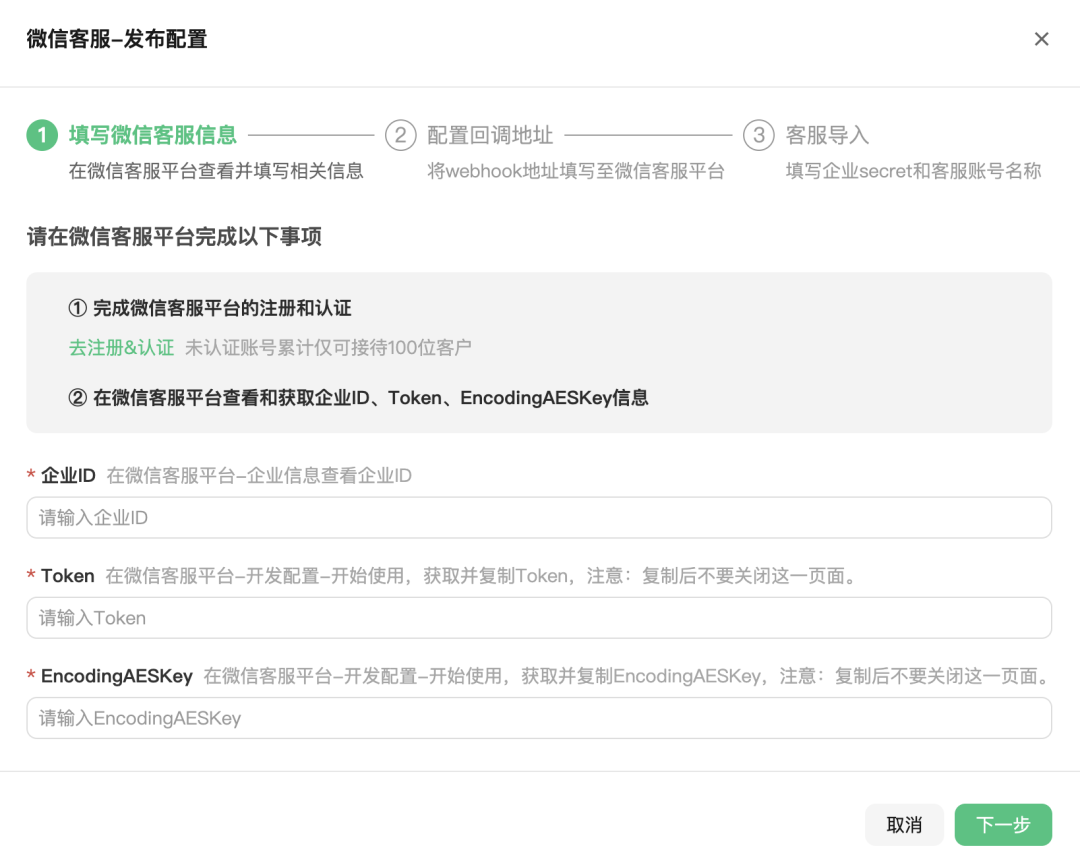The height and width of the screenshot is (865, 1080).
Task: Click the Token field label
Action: (x=67, y=576)
